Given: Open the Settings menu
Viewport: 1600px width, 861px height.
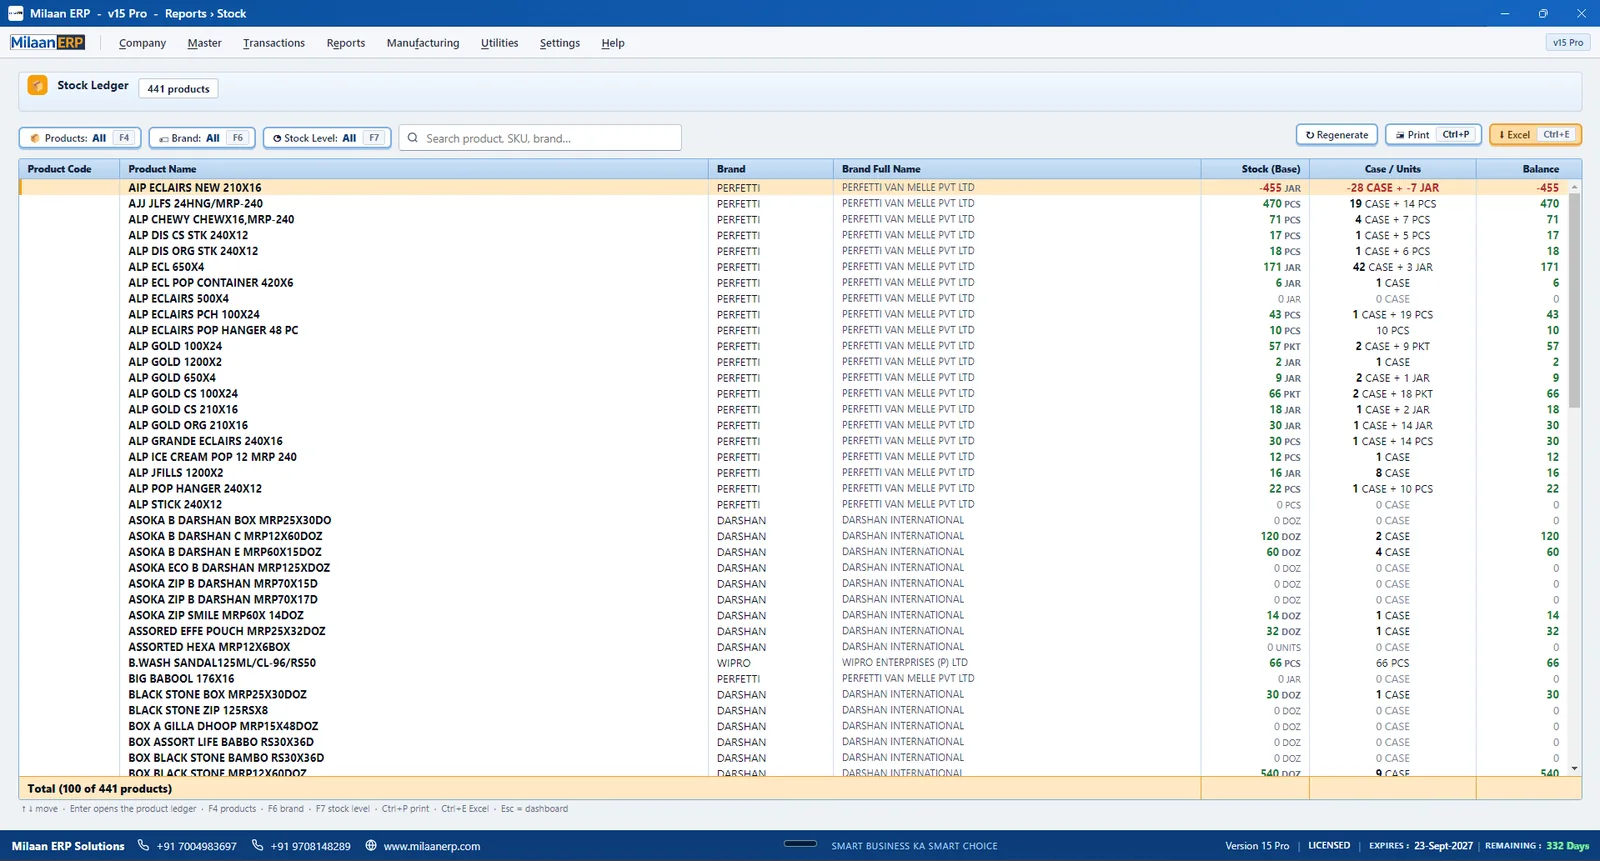Looking at the screenshot, I should [560, 43].
